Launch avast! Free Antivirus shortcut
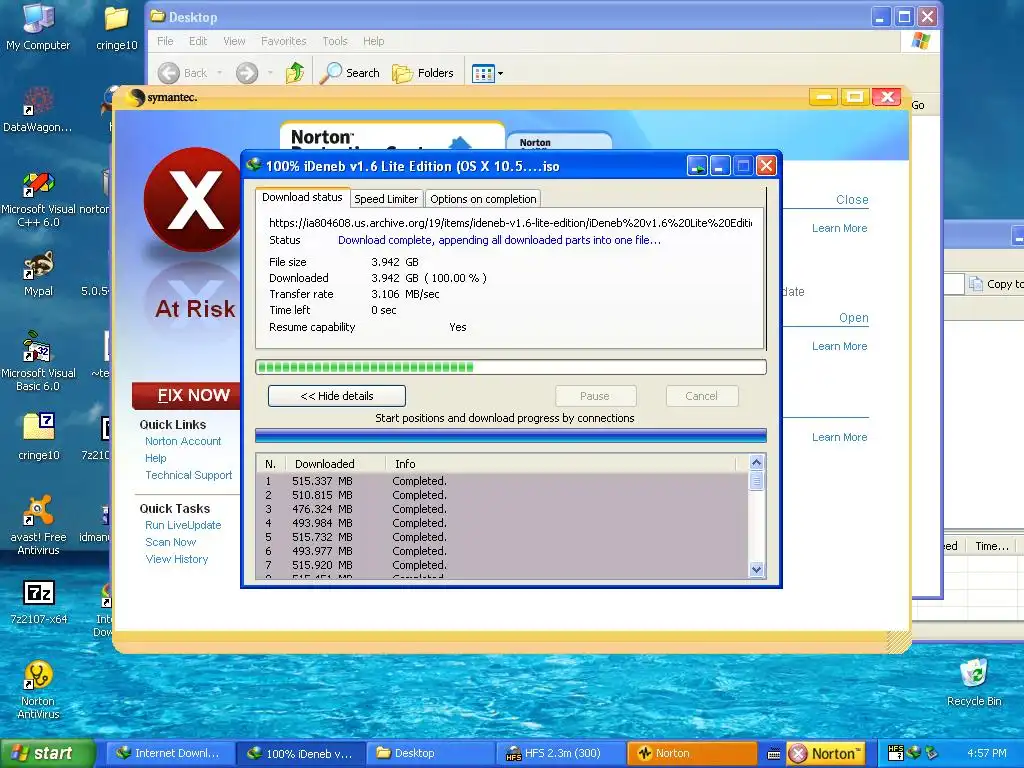The height and width of the screenshot is (768, 1024). (38, 524)
